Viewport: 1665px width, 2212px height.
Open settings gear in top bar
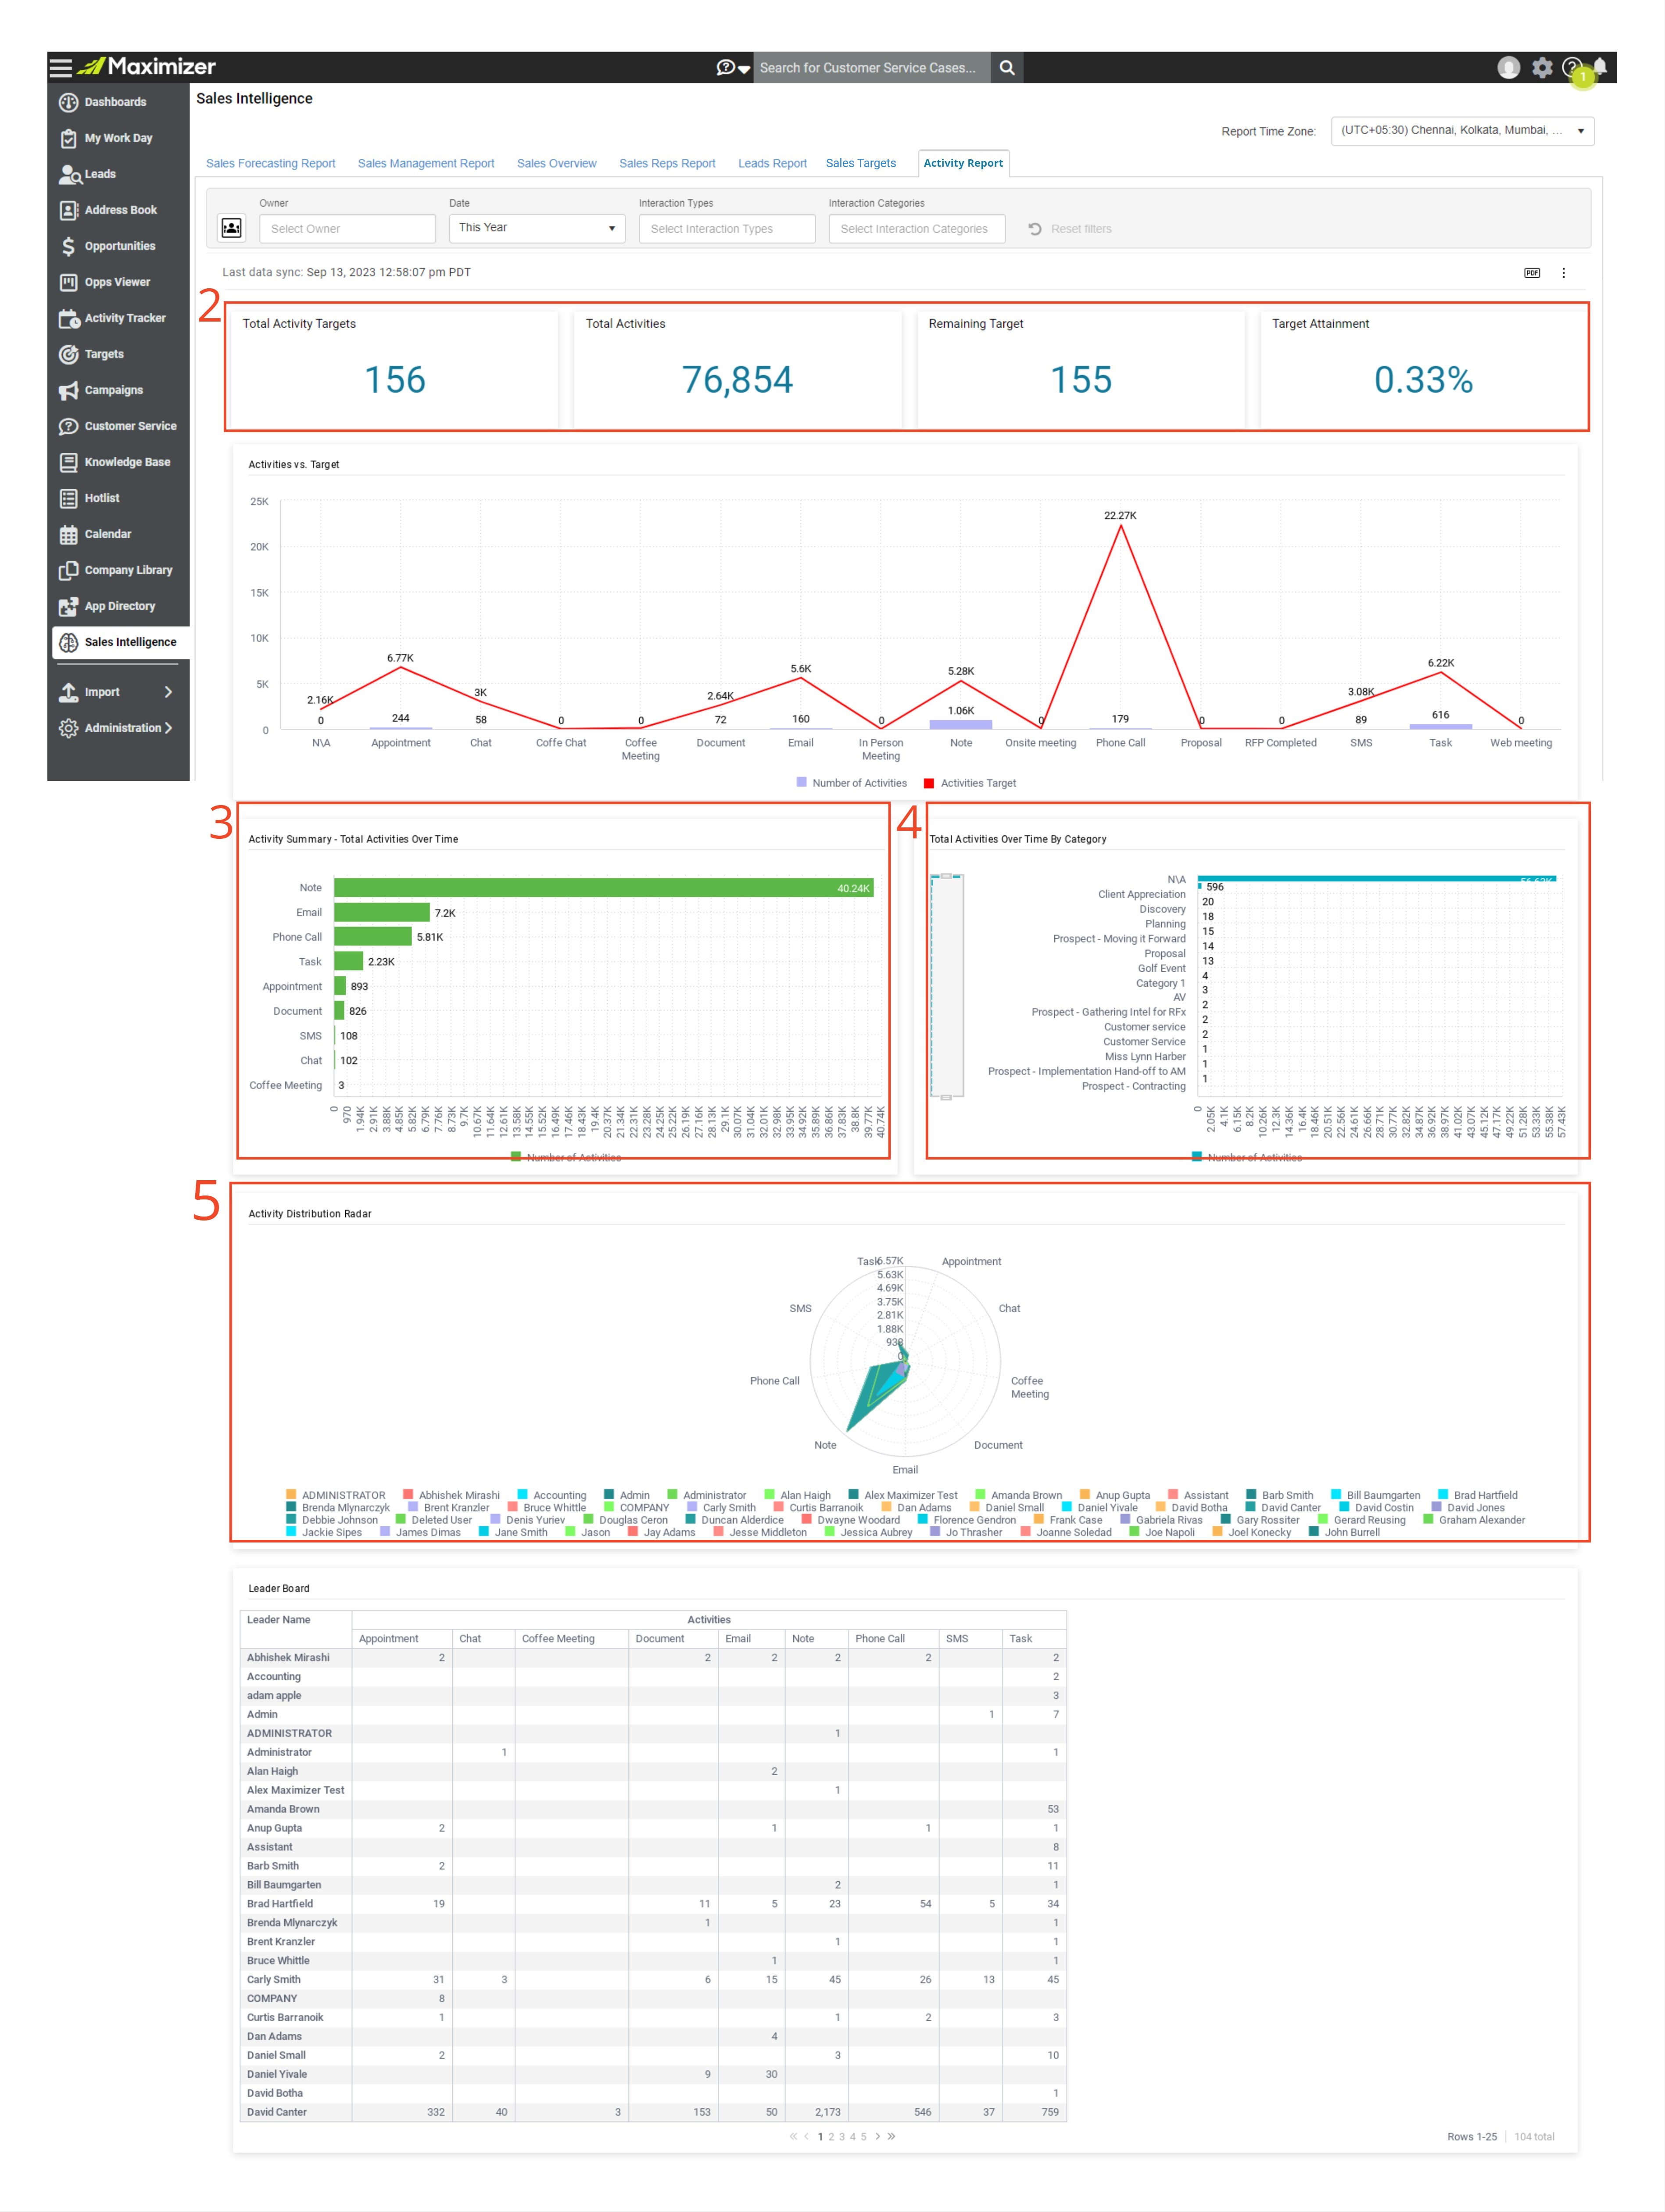(1542, 67)
